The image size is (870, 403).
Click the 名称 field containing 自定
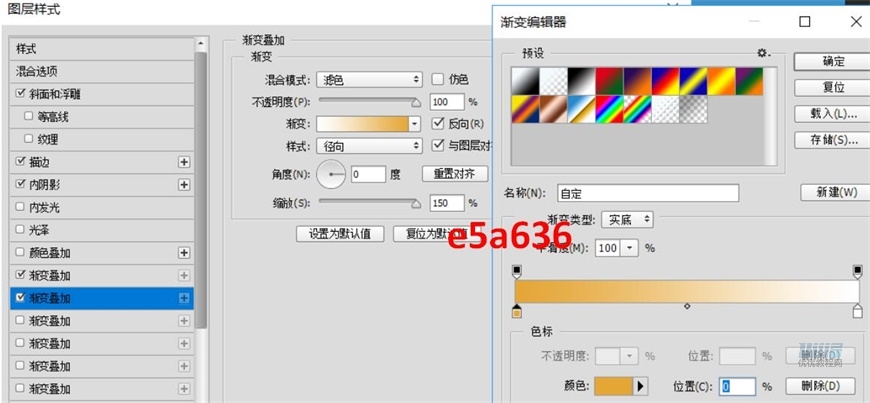click(648, 193)
